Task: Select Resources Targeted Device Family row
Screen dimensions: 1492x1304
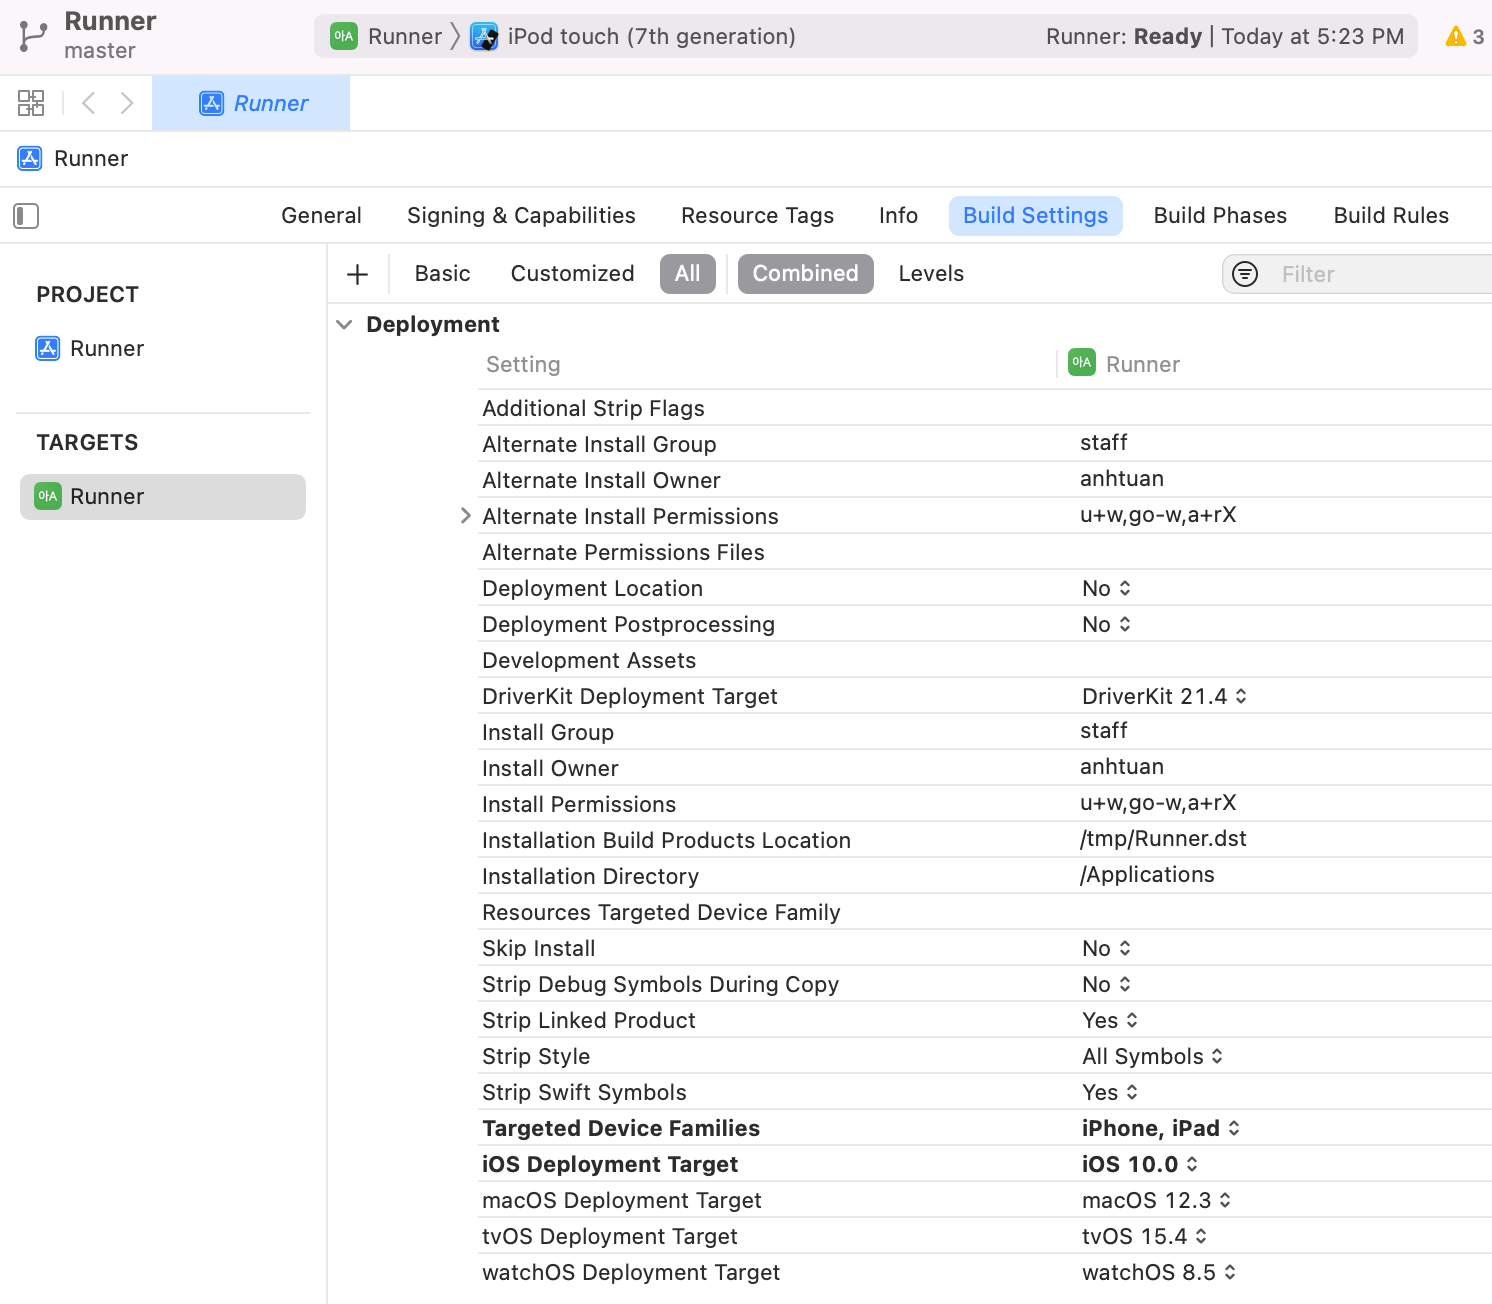Action: coord(985,912)
